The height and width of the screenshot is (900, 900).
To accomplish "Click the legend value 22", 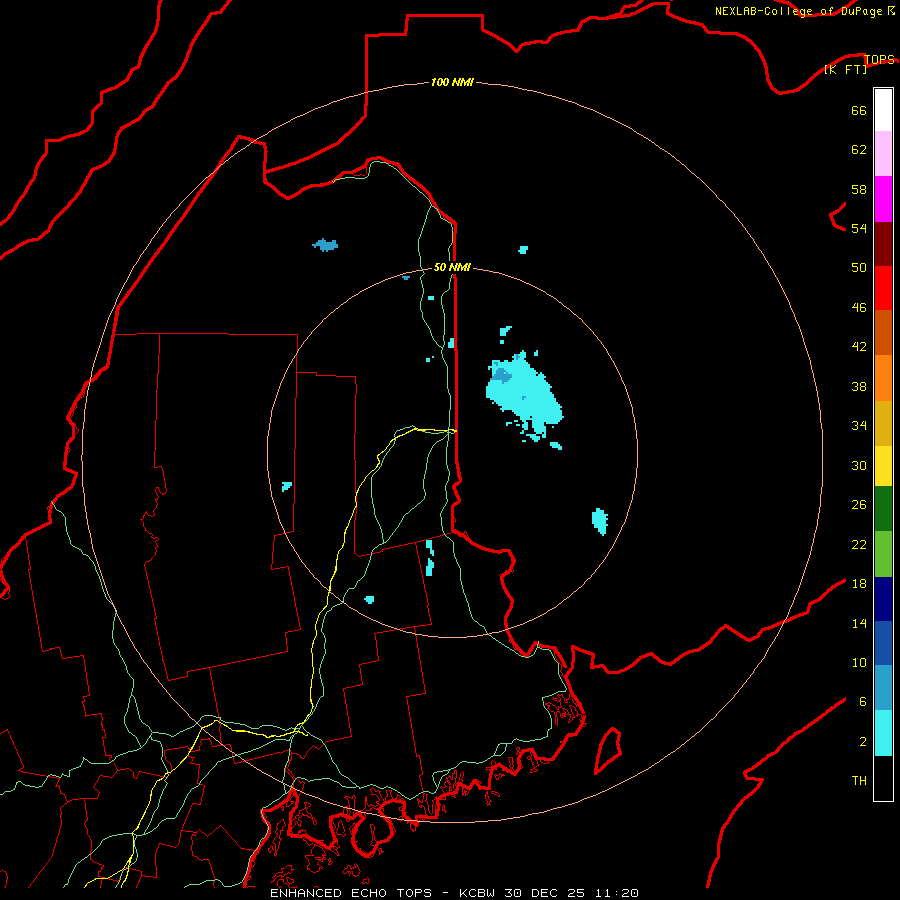I will pyautogui.click(x=859, y=544).
